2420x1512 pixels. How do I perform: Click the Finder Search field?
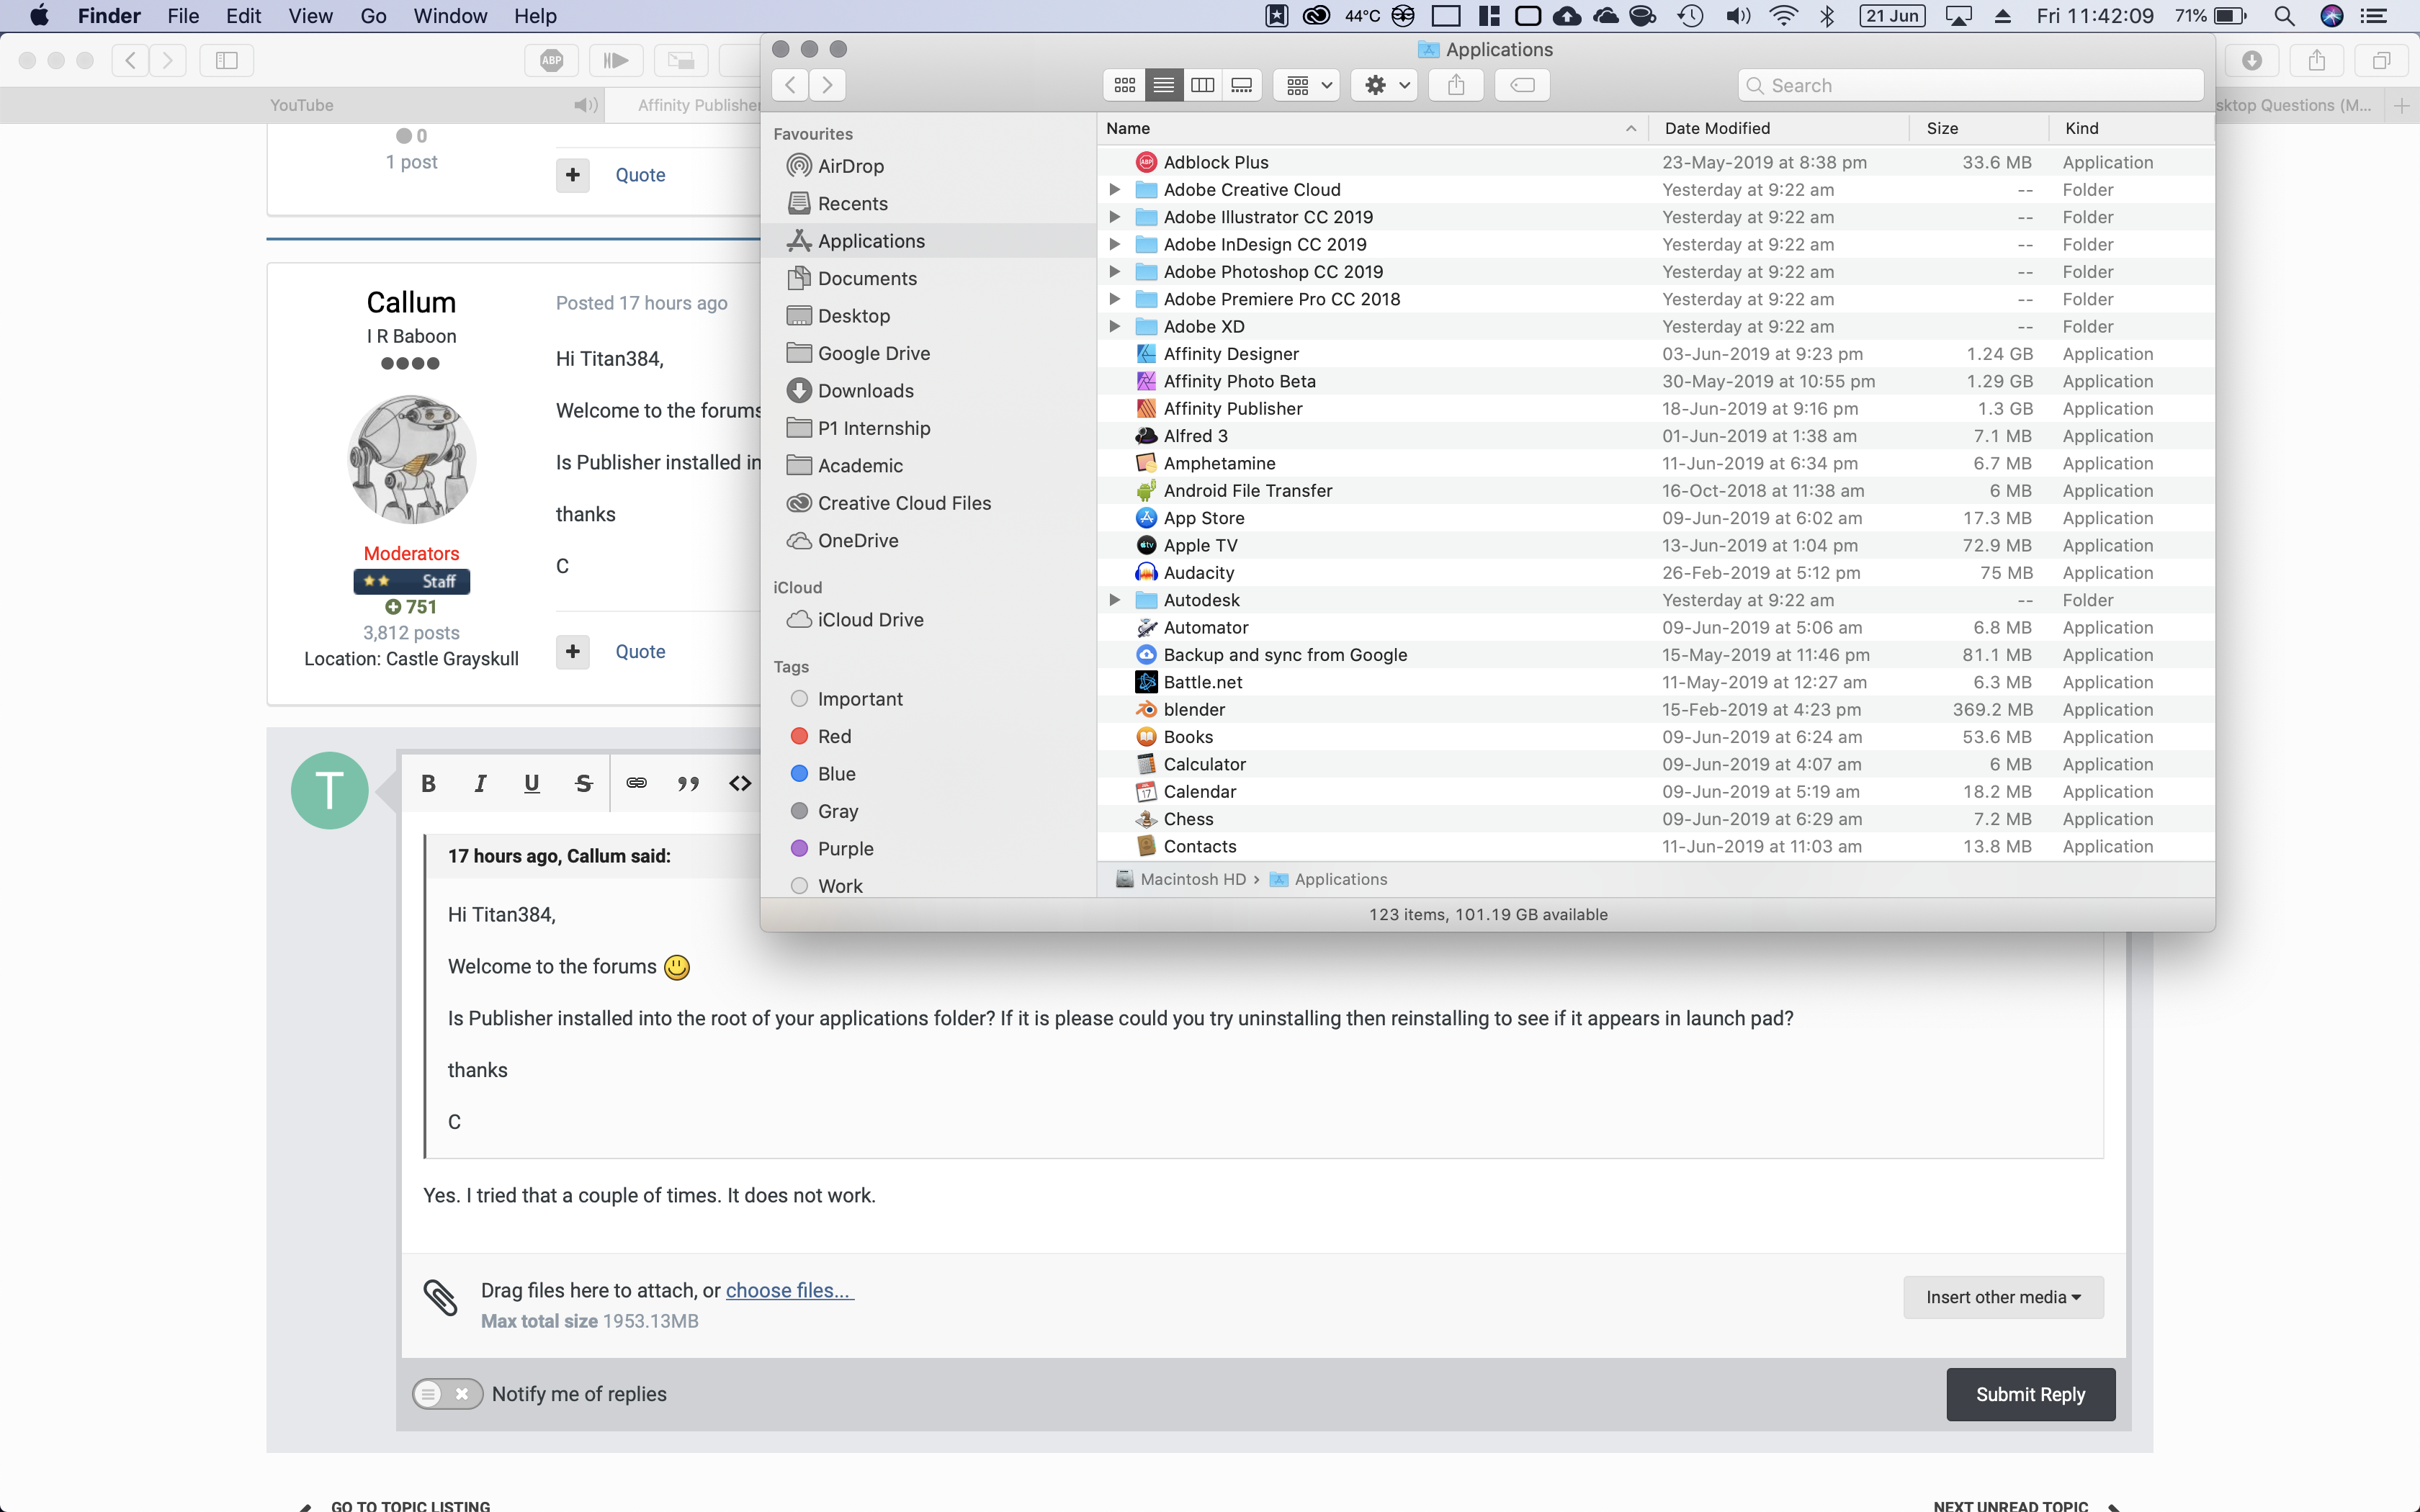1970,85
